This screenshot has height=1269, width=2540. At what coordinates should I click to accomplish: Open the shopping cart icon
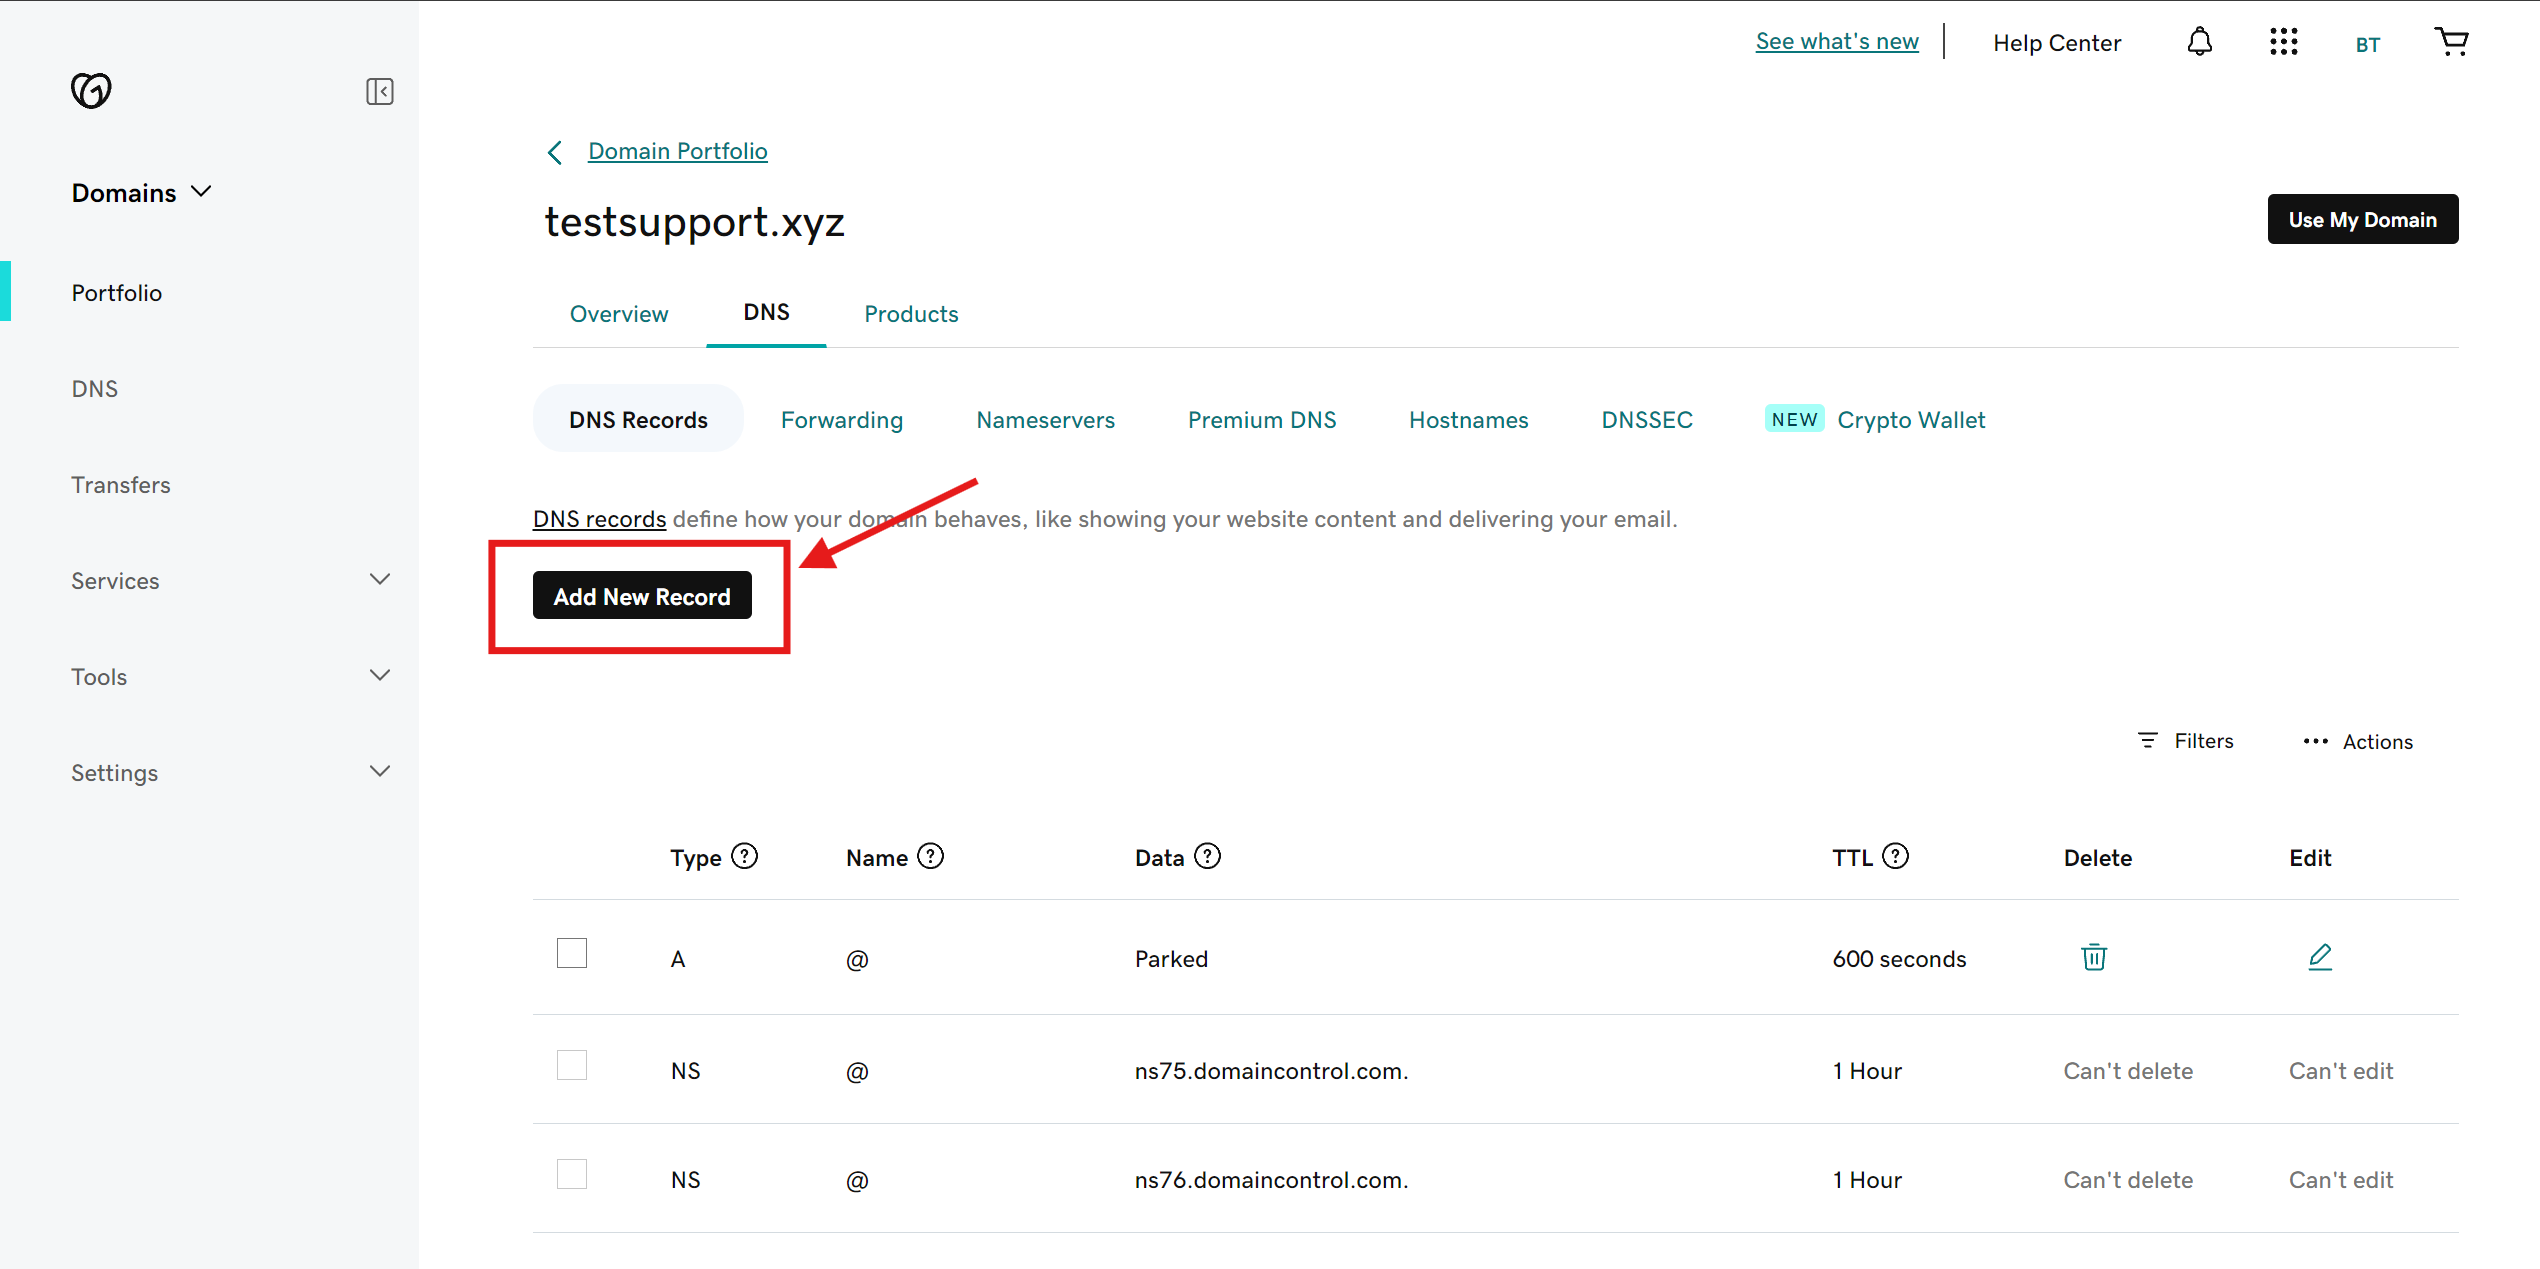tap(2451, 42)
